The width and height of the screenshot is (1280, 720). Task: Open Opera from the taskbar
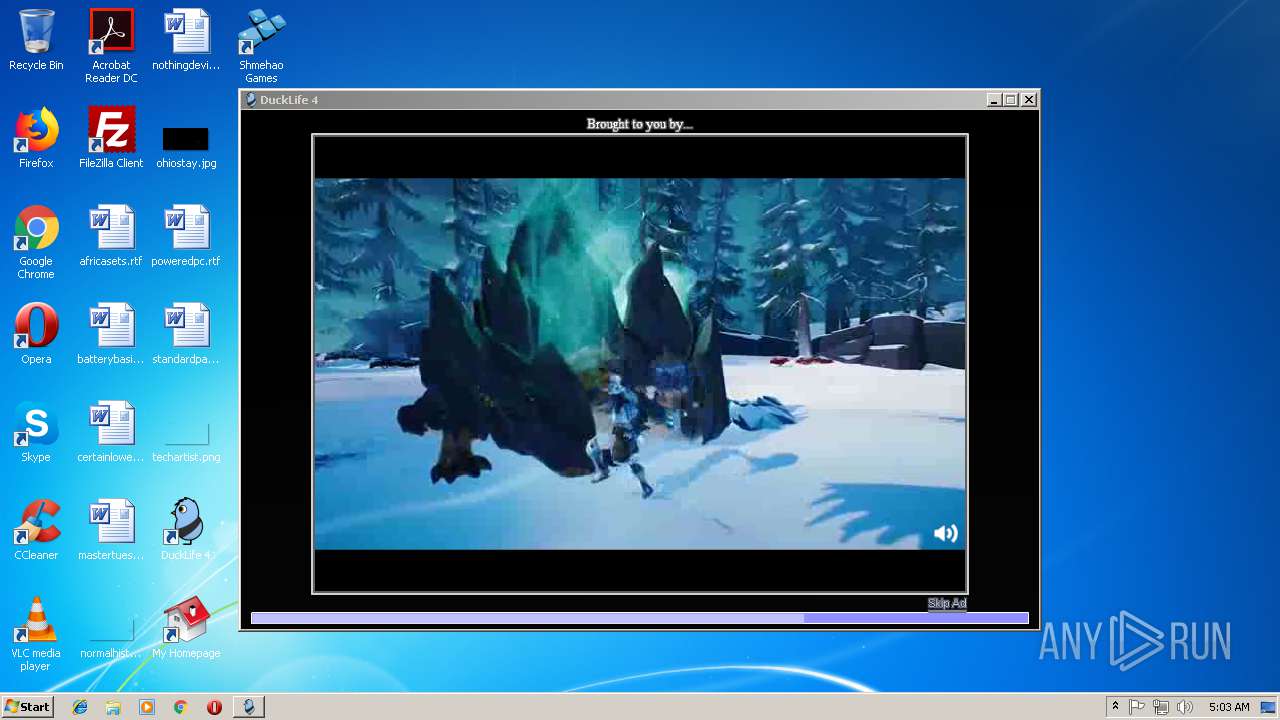click(x=214, y=707)
